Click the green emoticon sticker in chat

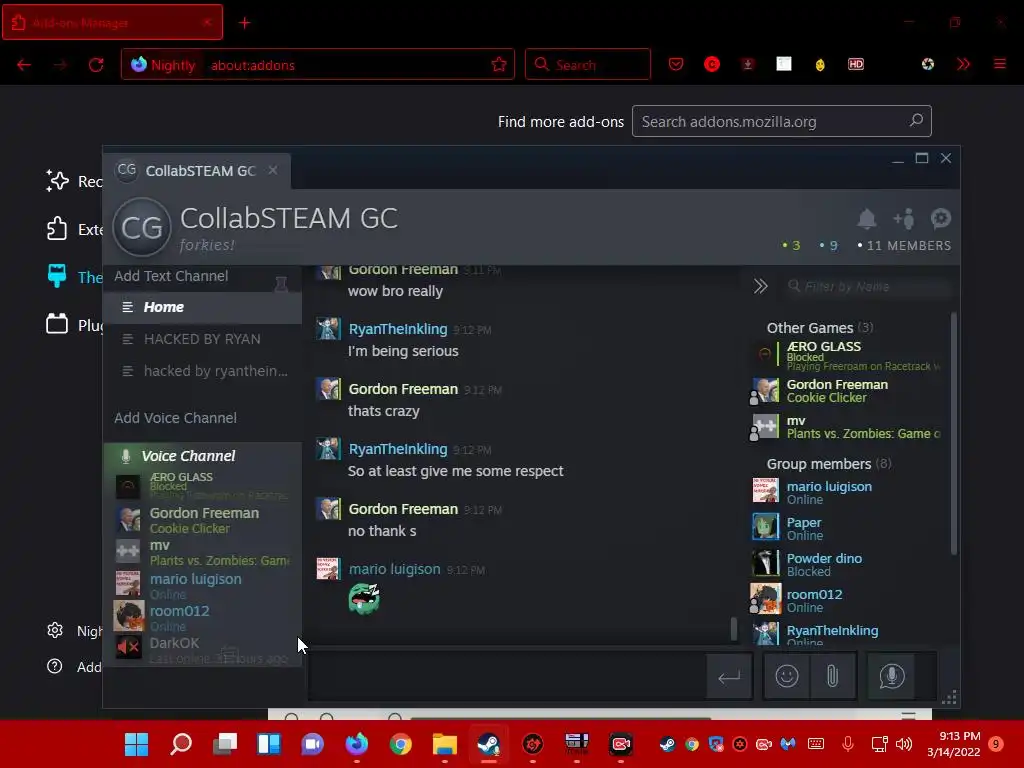[364, 598]
